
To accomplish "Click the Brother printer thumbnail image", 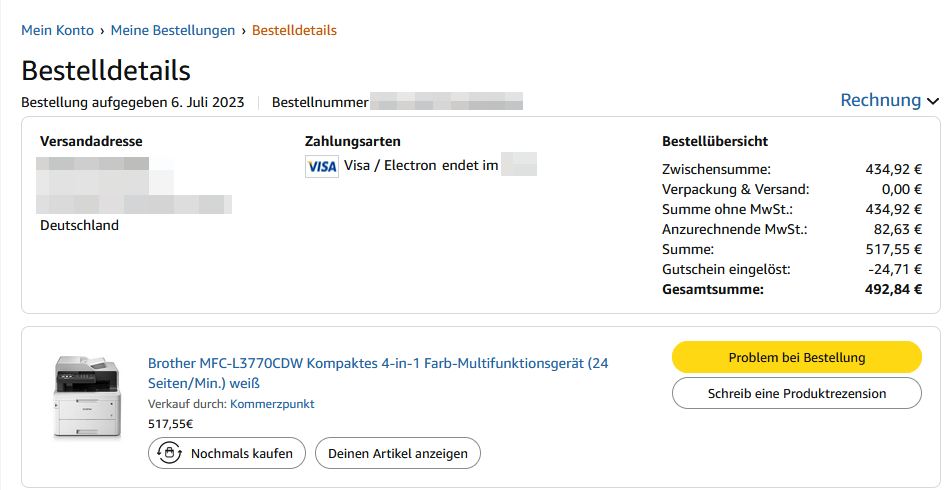I will click(x=86, y=396).
